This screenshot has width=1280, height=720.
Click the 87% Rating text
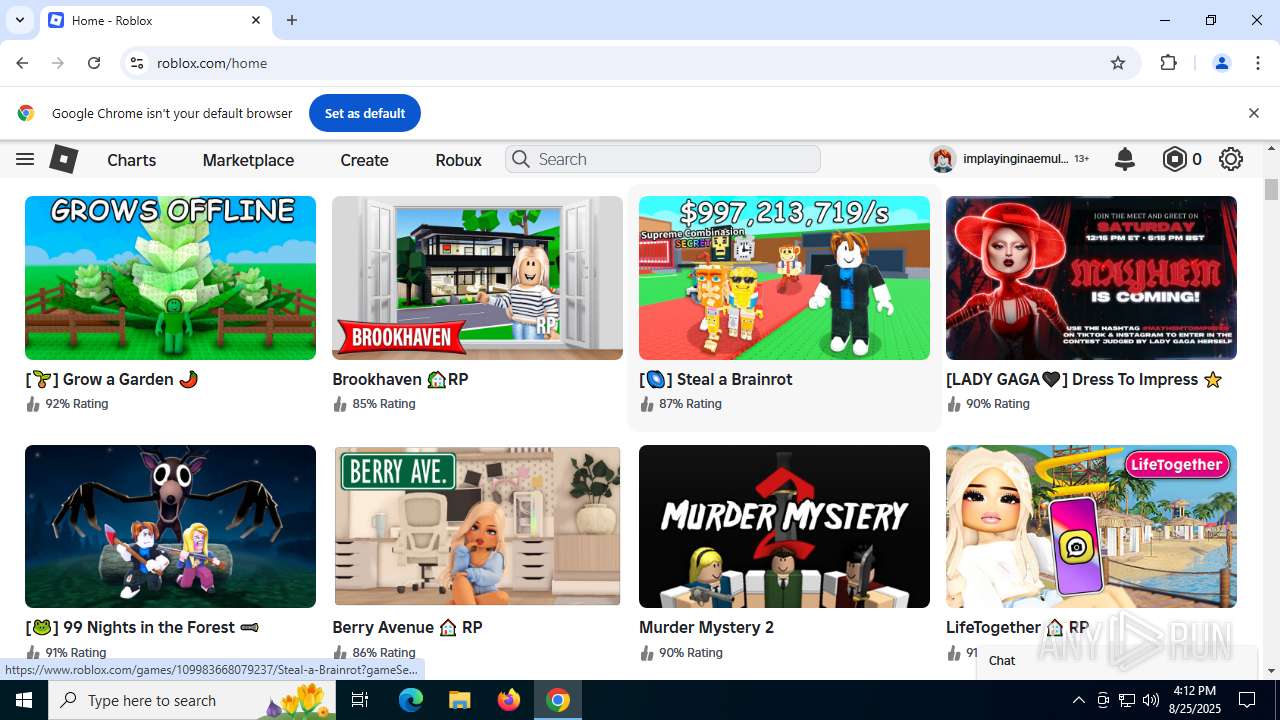tap(690, 404)
